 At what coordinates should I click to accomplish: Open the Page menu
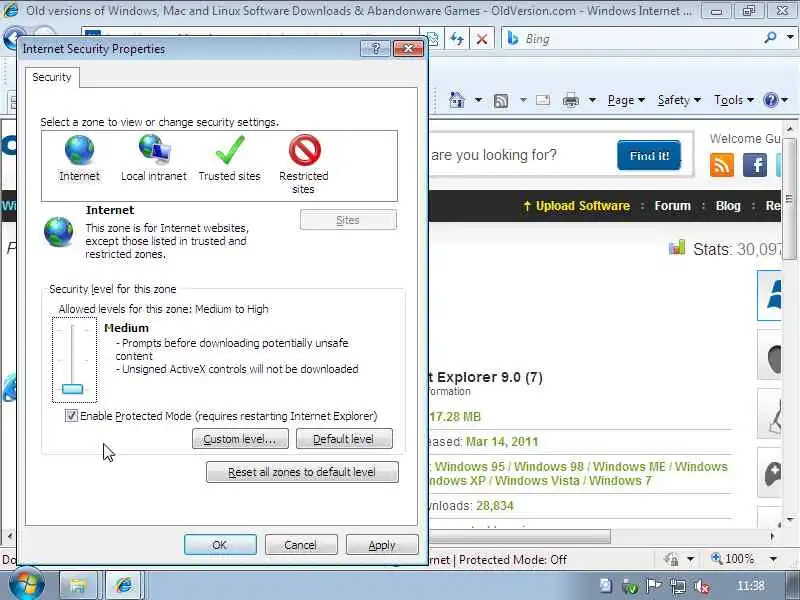pos(626,100)
